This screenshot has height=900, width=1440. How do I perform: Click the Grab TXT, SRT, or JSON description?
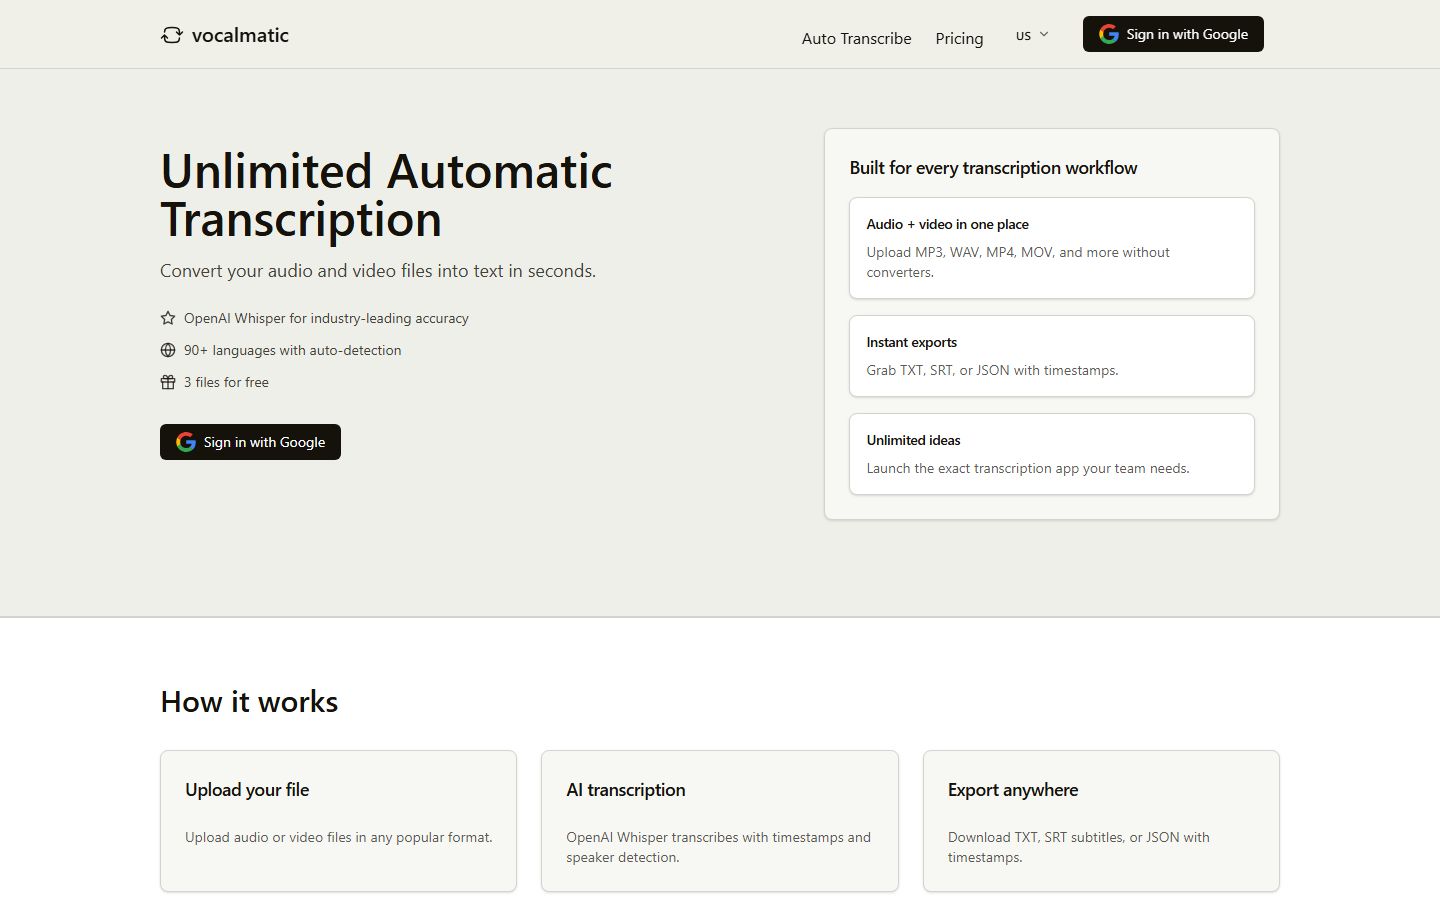point(992,370)
